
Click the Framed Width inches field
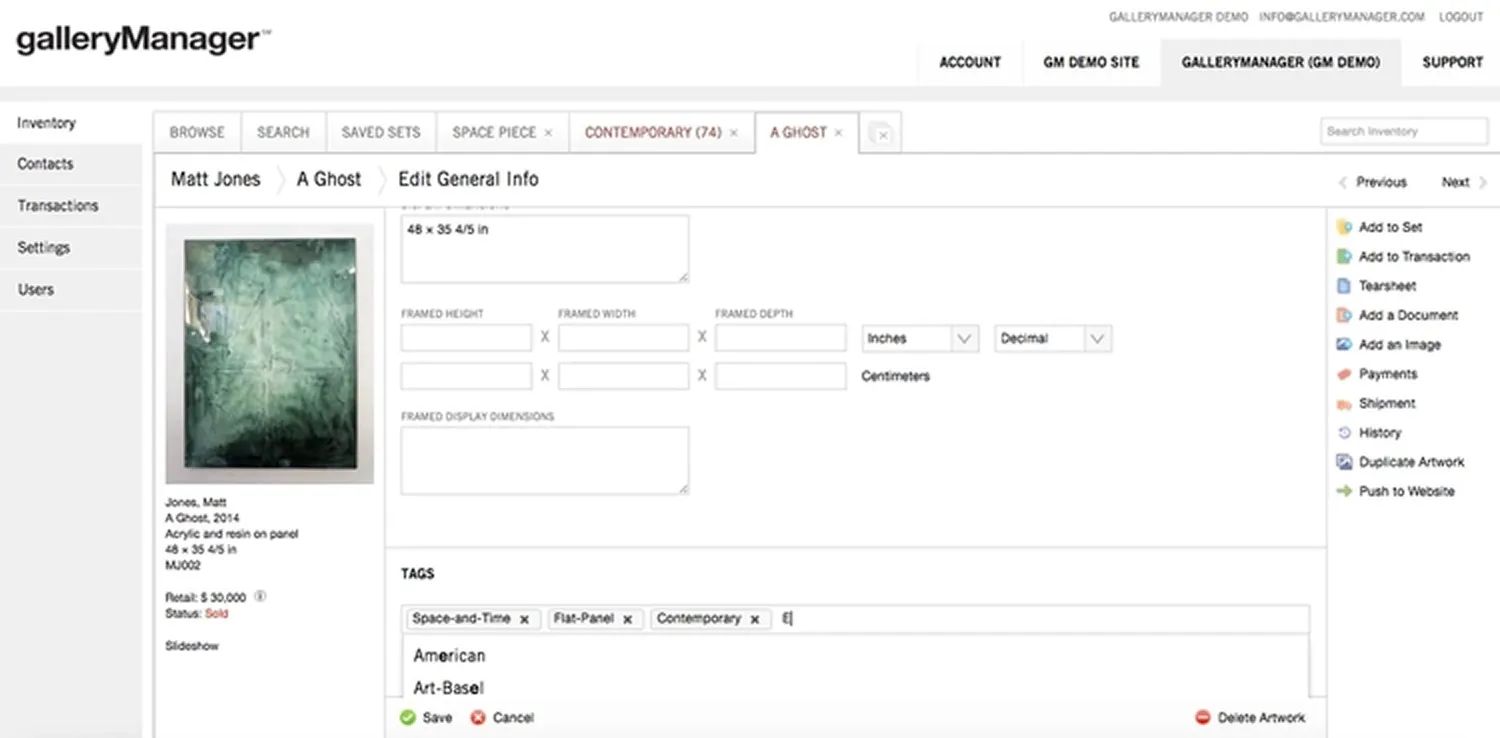tap(623, 338)
